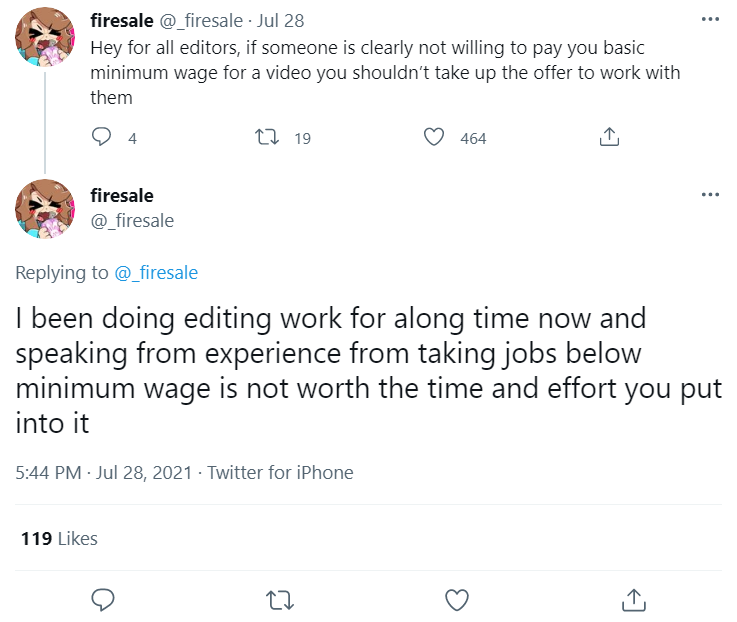Retweet the first tweet about editors

click(x=267, y=137)
